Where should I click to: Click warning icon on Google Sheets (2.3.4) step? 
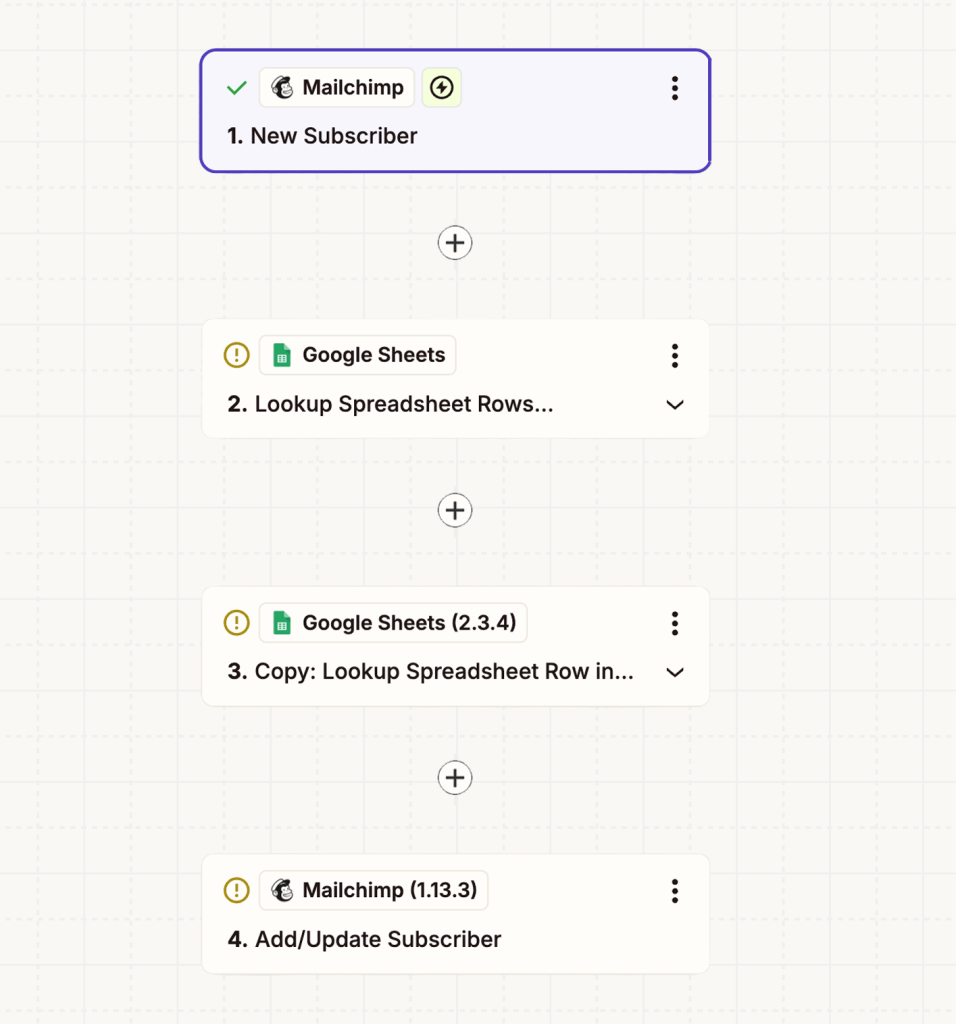236,622
